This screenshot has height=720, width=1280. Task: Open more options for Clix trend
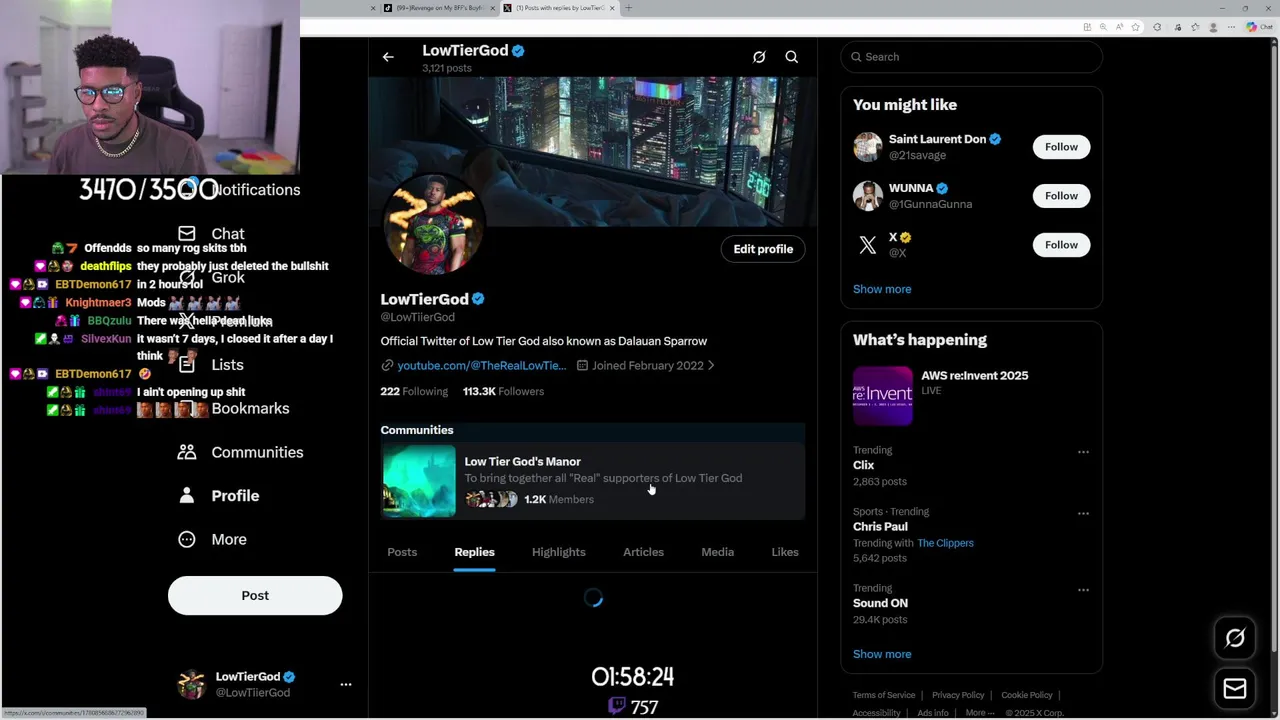click(1083, 452)
